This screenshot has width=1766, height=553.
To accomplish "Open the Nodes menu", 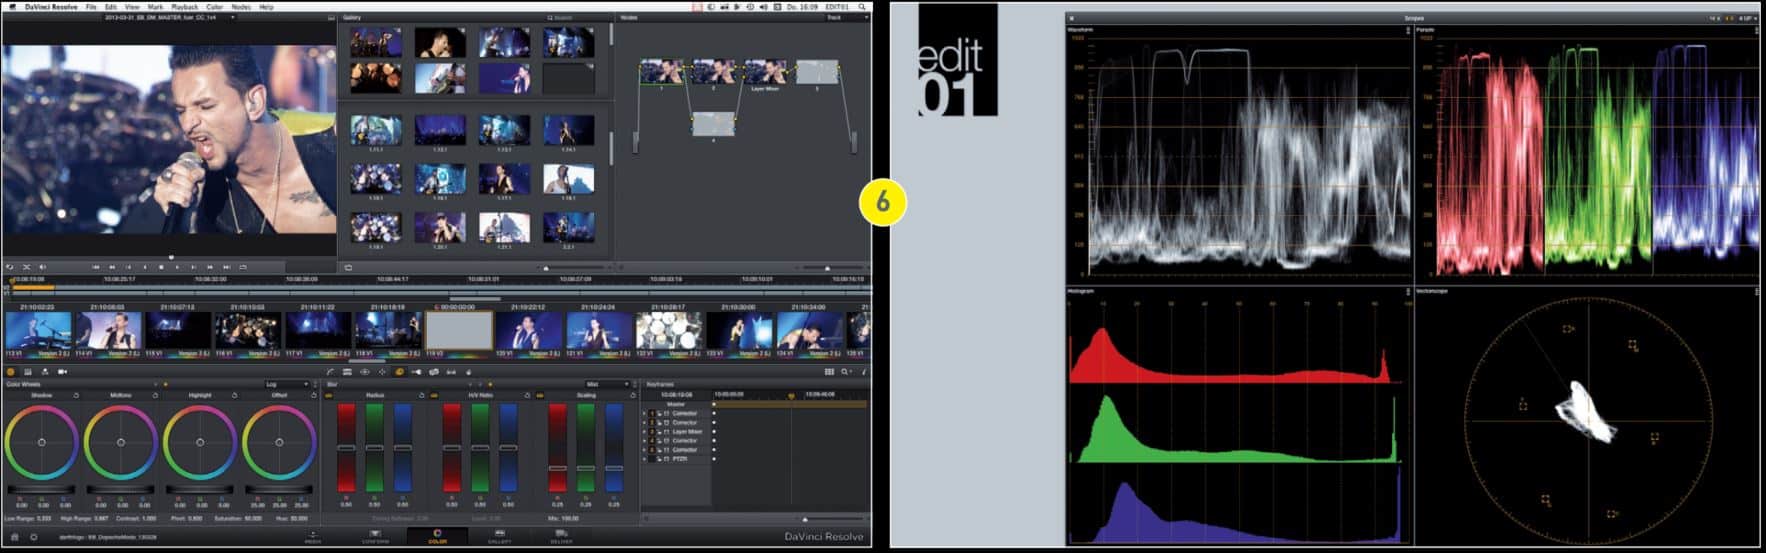I will [x=241, y=7].
